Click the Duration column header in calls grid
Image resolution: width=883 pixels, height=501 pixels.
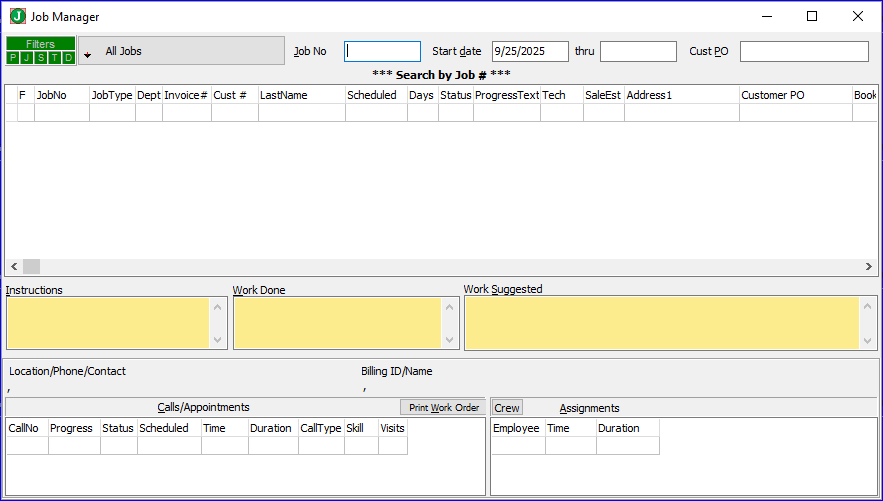pyautogui.click(x=274, y=428)
